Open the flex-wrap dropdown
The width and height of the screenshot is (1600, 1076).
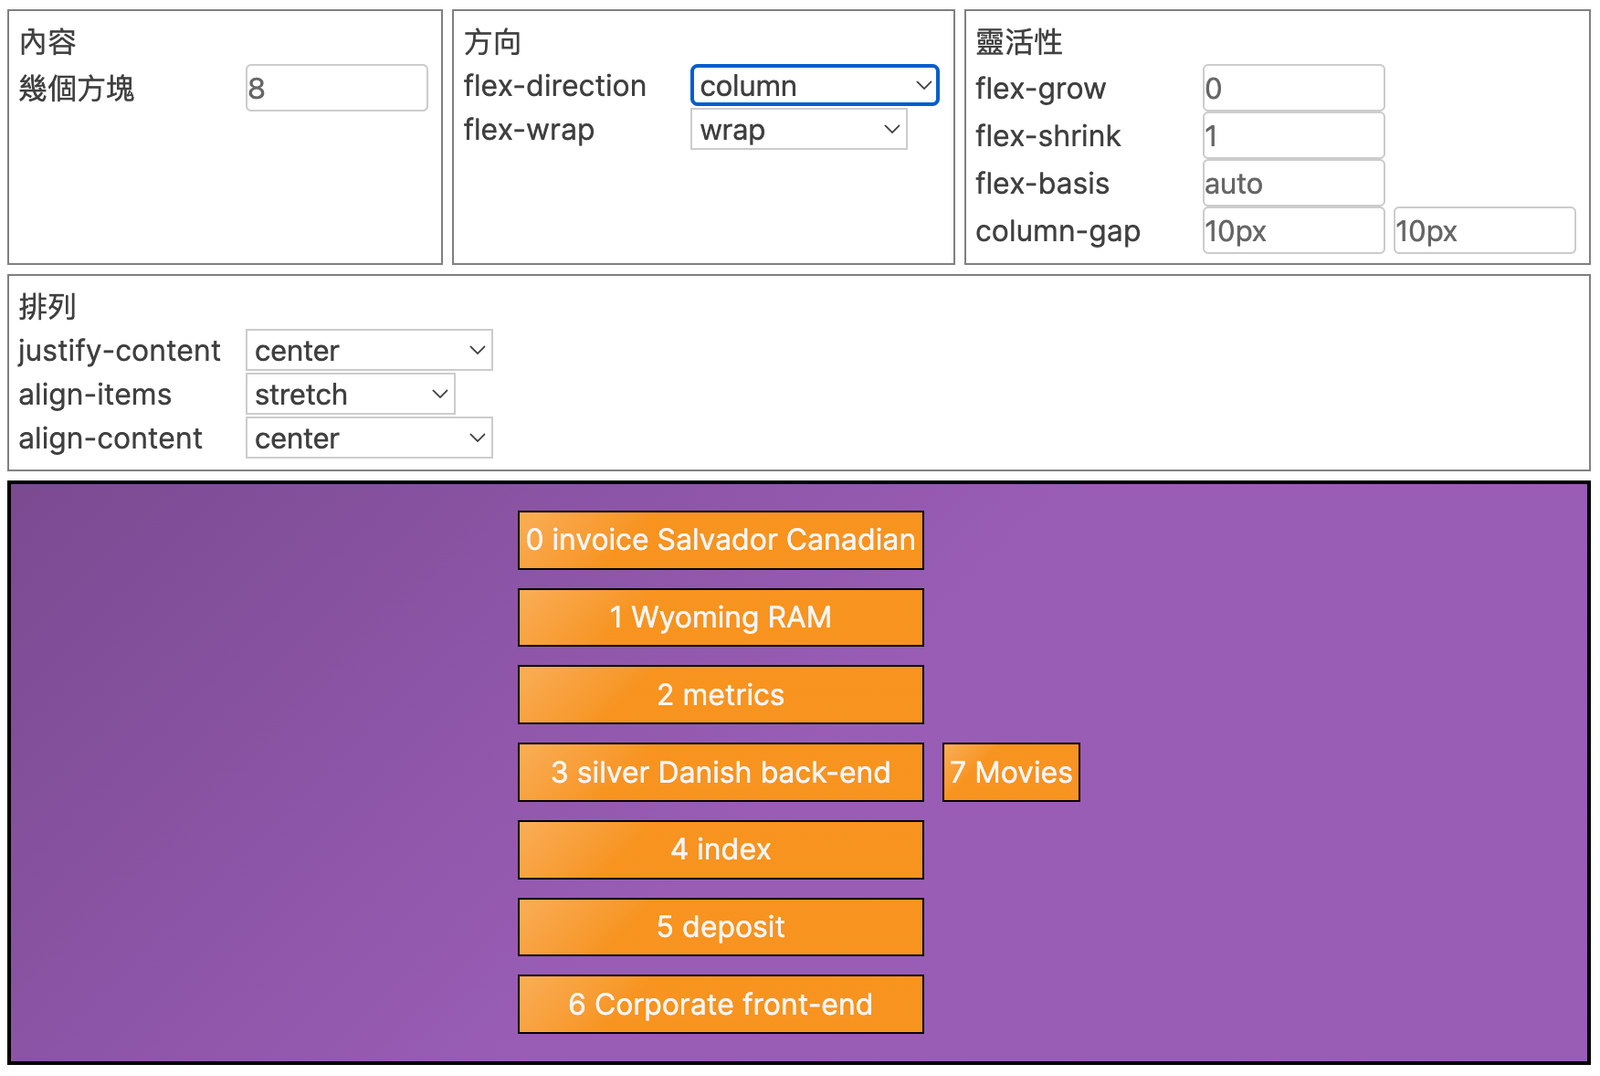pos(798,130)
